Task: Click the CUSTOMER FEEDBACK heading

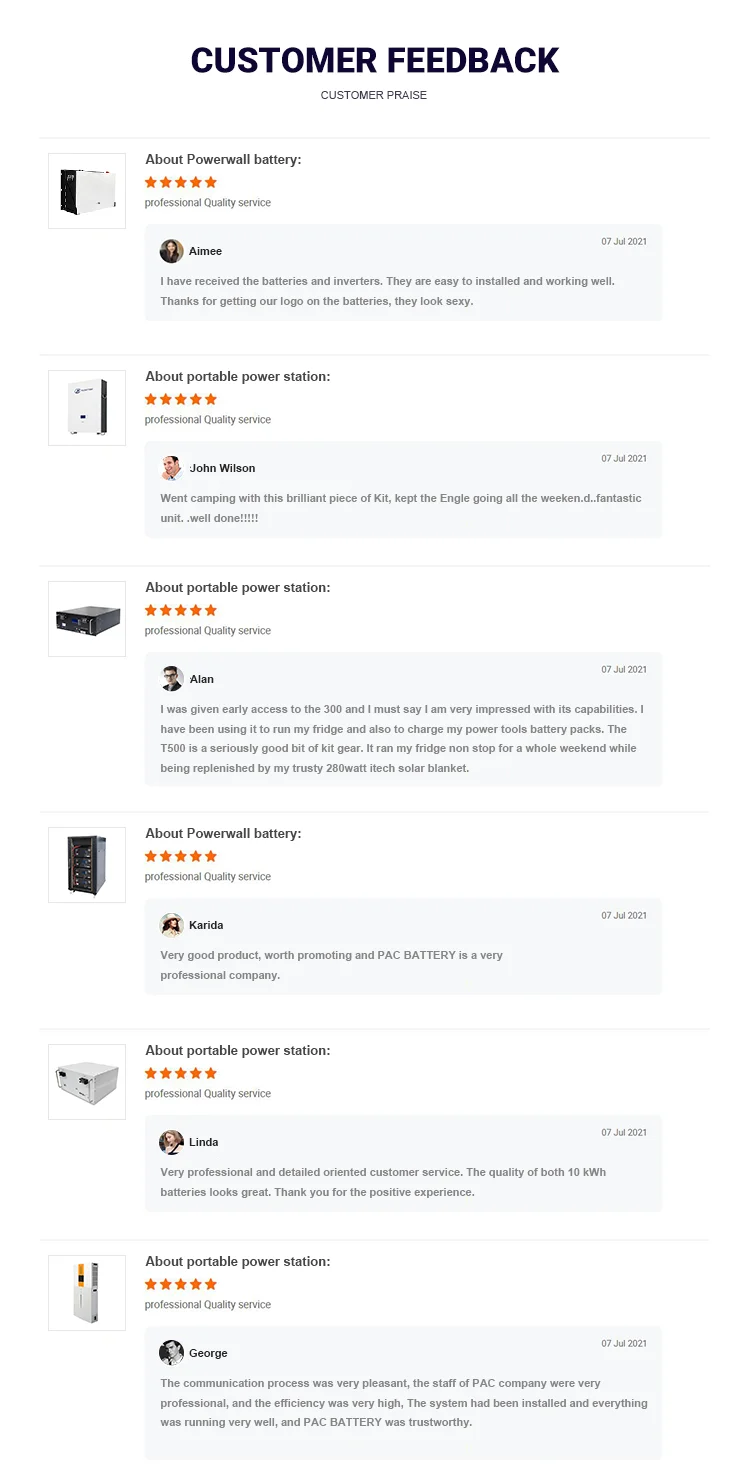Action: point(375,60)
